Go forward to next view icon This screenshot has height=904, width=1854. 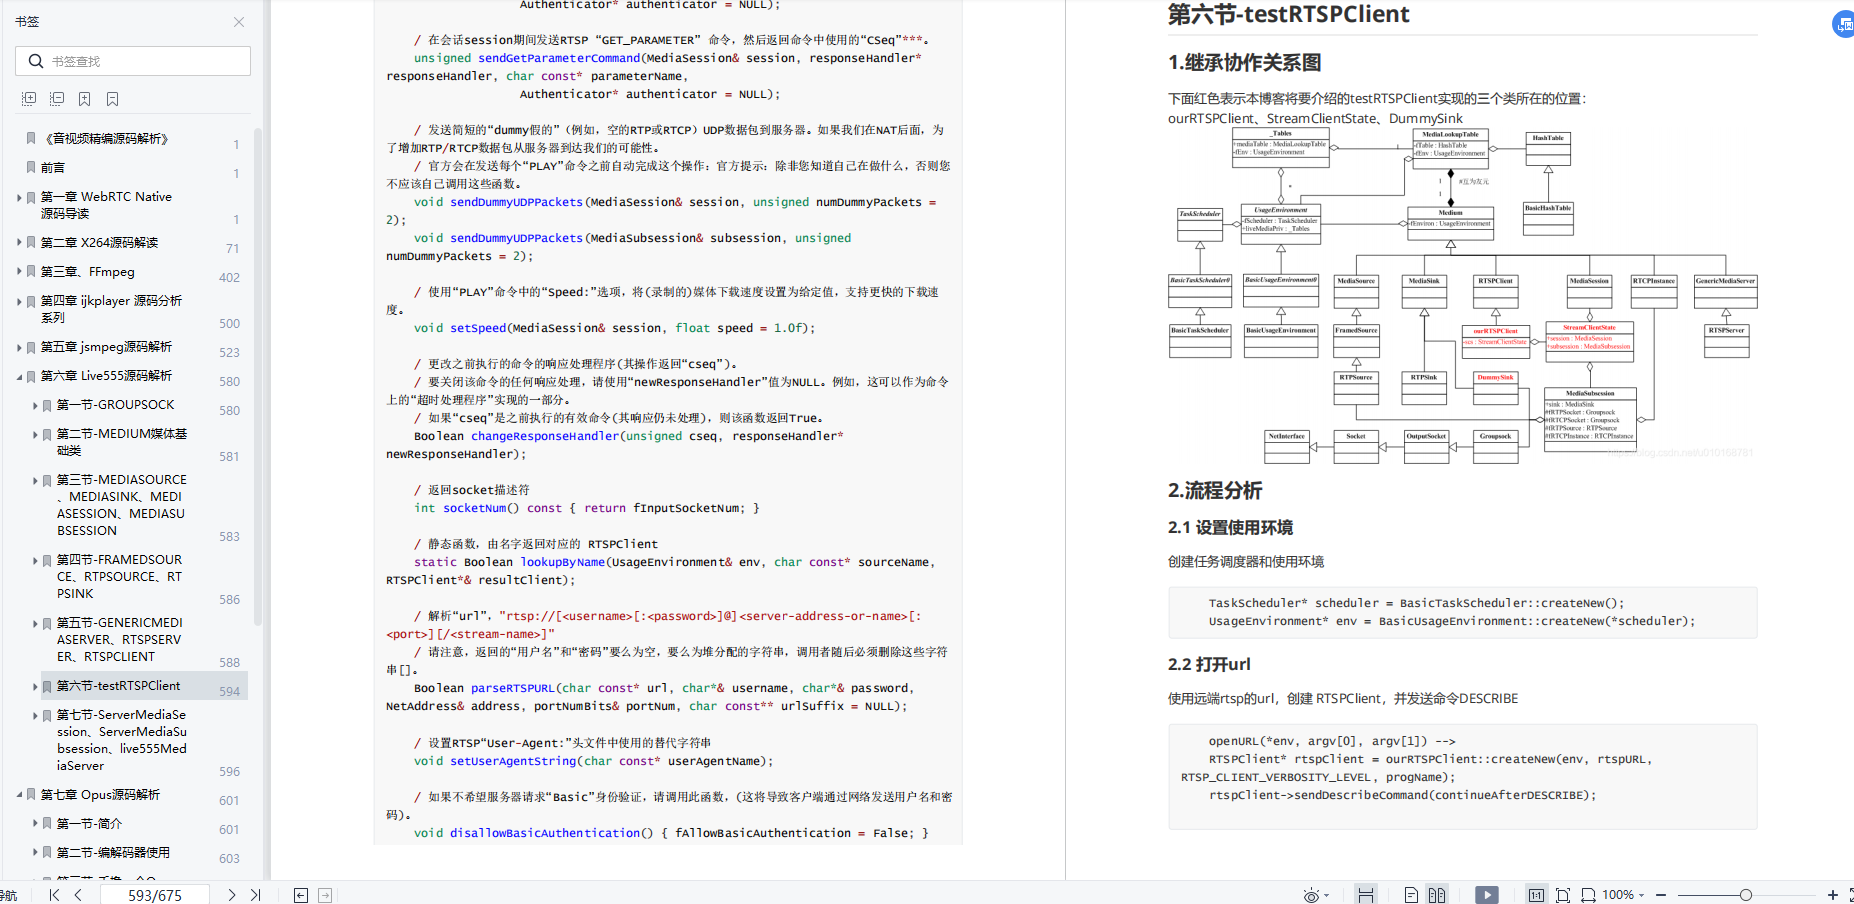325,895
